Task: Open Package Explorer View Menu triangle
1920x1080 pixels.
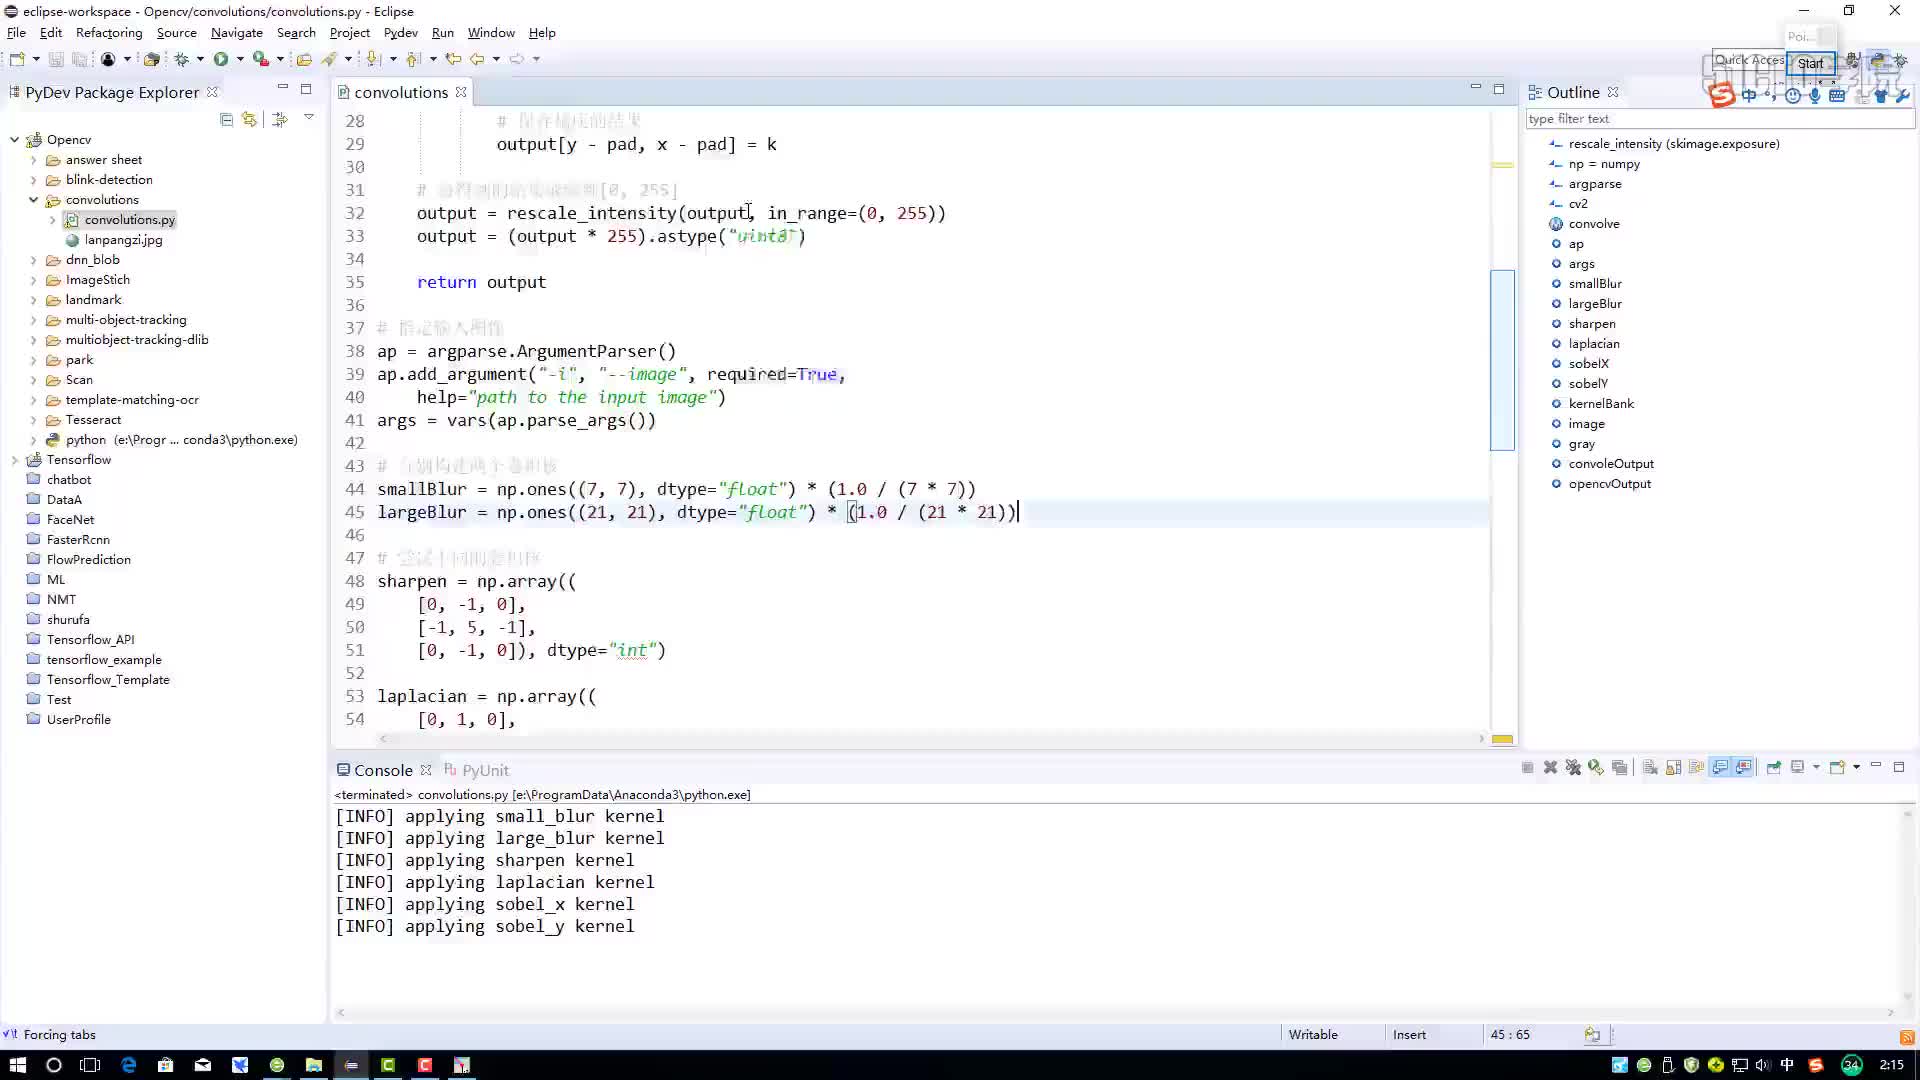Action: (309, 118)
